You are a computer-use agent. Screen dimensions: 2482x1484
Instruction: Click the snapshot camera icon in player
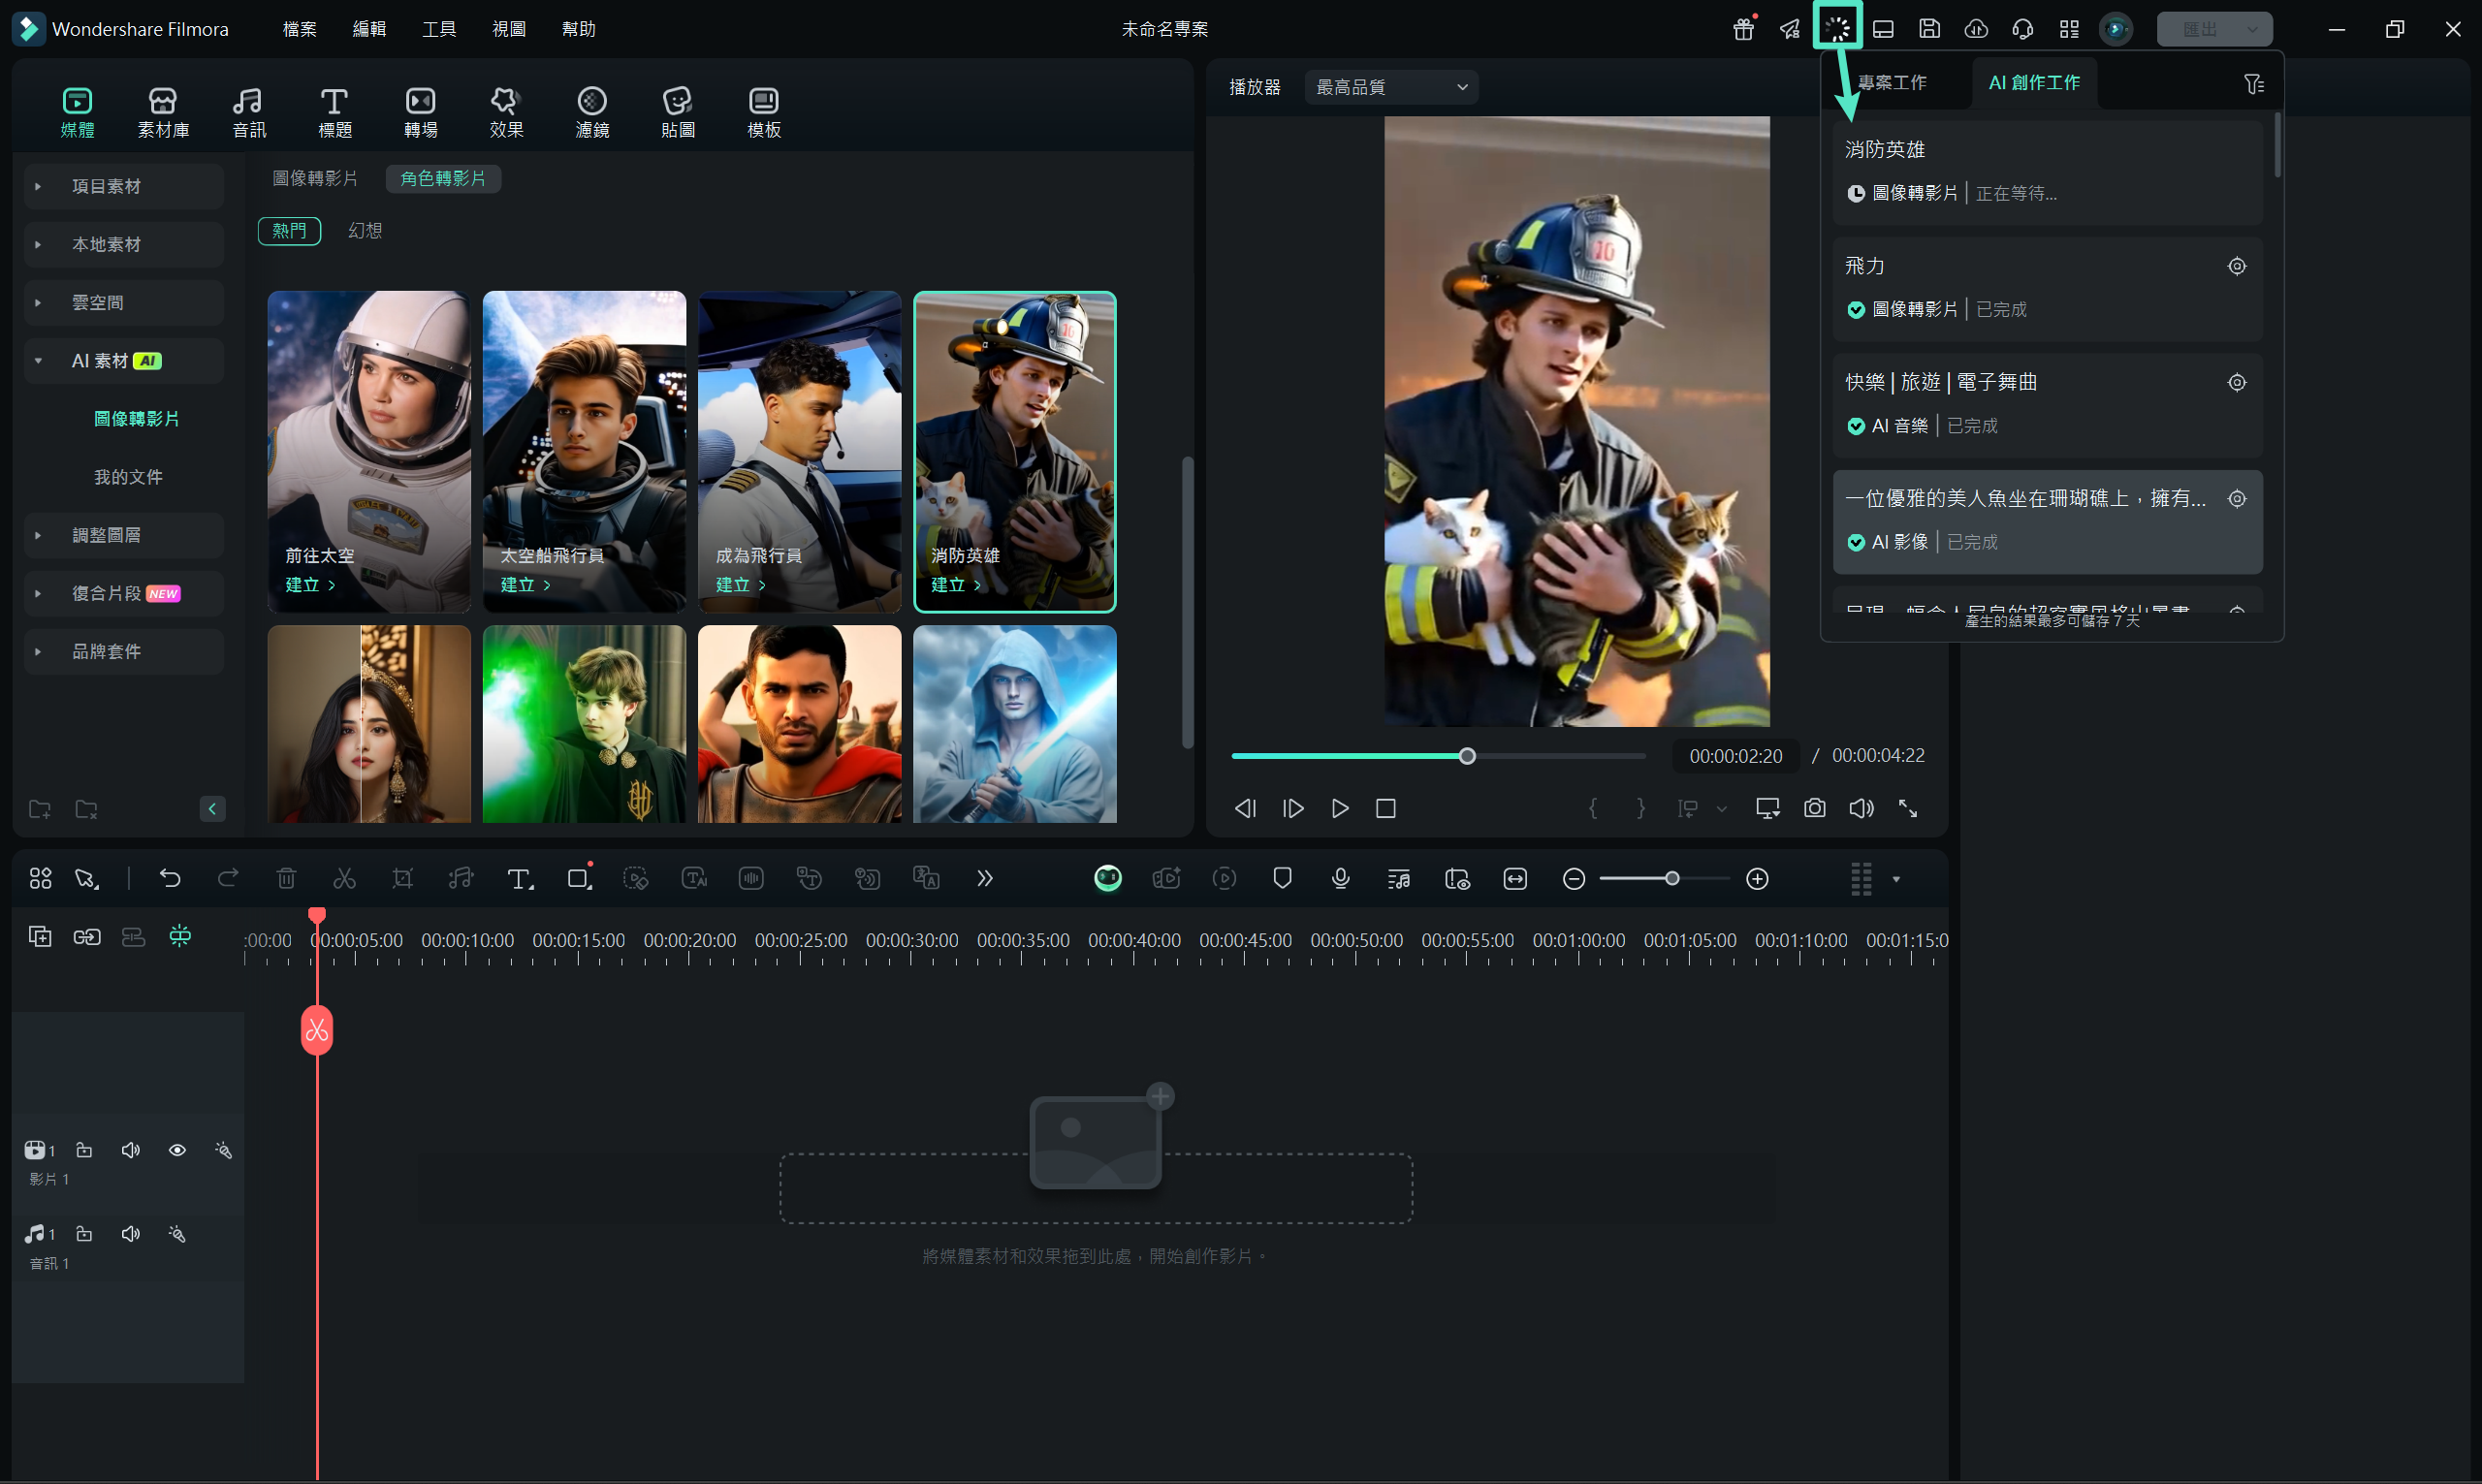pos(1815,808)
